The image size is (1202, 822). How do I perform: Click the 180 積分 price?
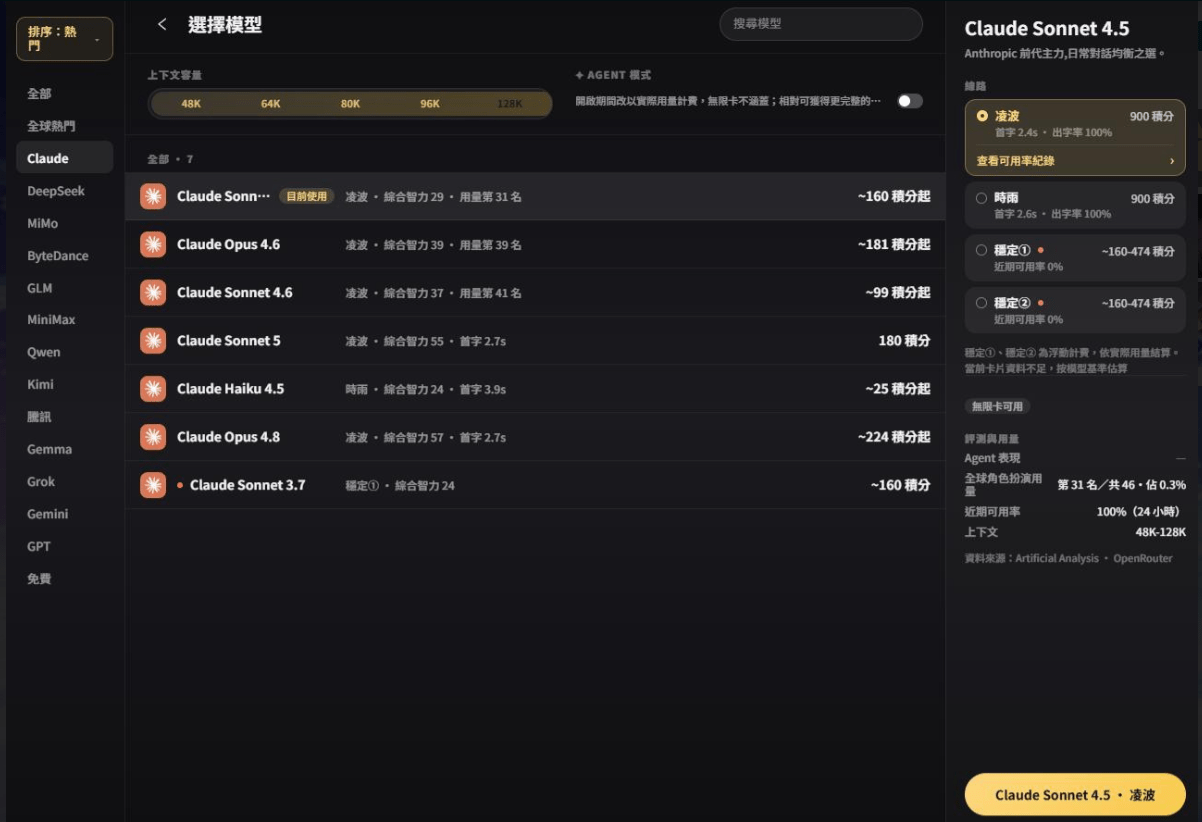pos(904,340)
